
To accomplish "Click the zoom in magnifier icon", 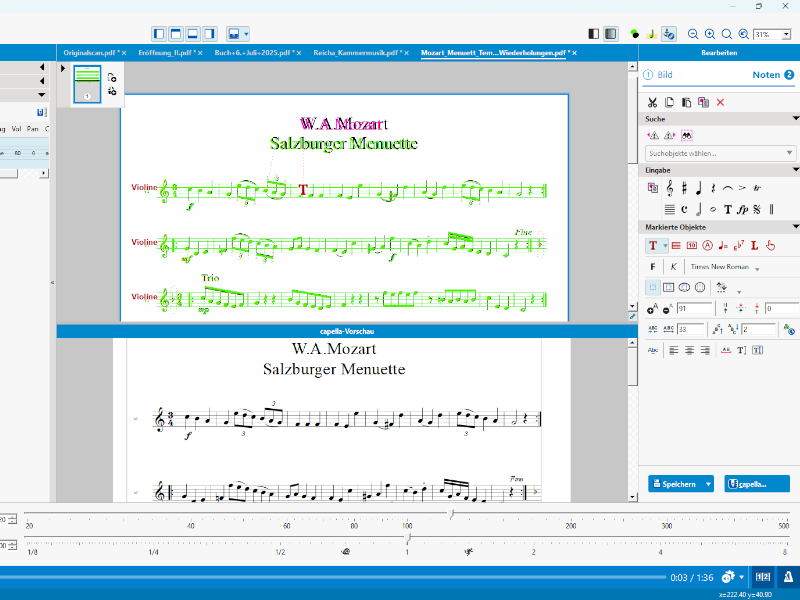I will [x=710, y=34].
